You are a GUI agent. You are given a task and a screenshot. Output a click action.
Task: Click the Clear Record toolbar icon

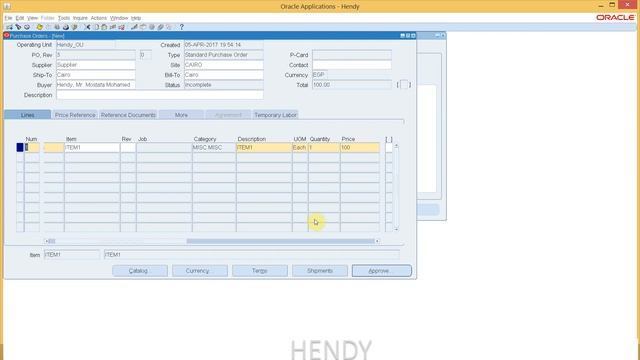[113, 27]
